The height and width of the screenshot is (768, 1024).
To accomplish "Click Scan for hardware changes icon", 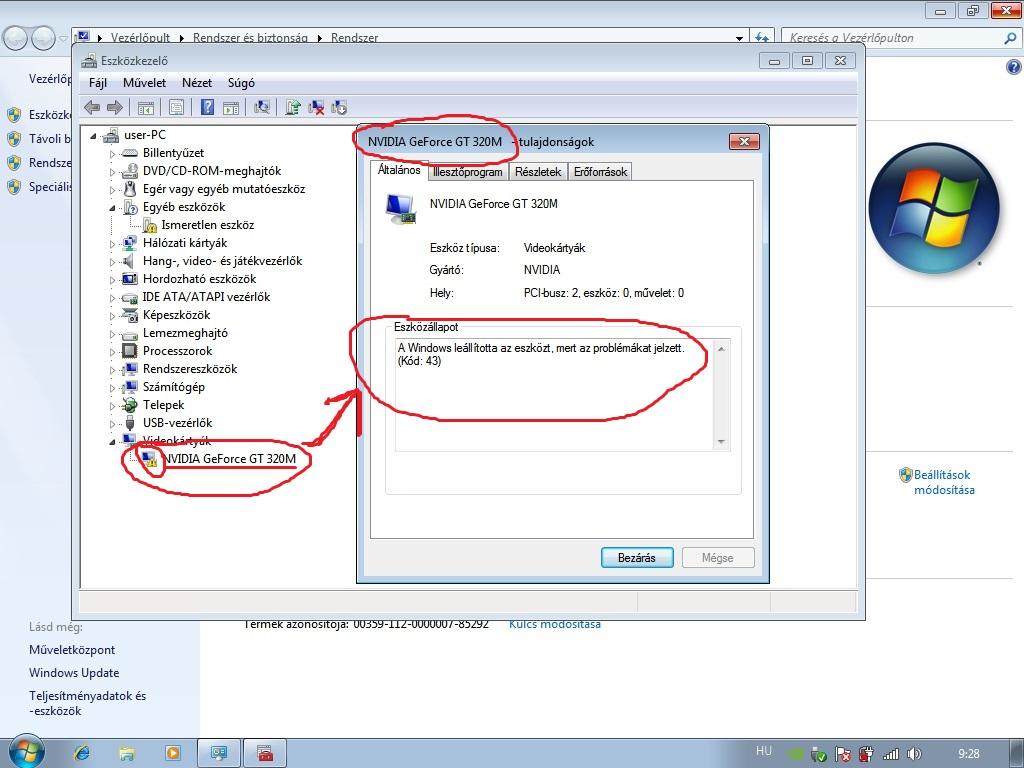I will pyautogui.click(x=262, y=107).
